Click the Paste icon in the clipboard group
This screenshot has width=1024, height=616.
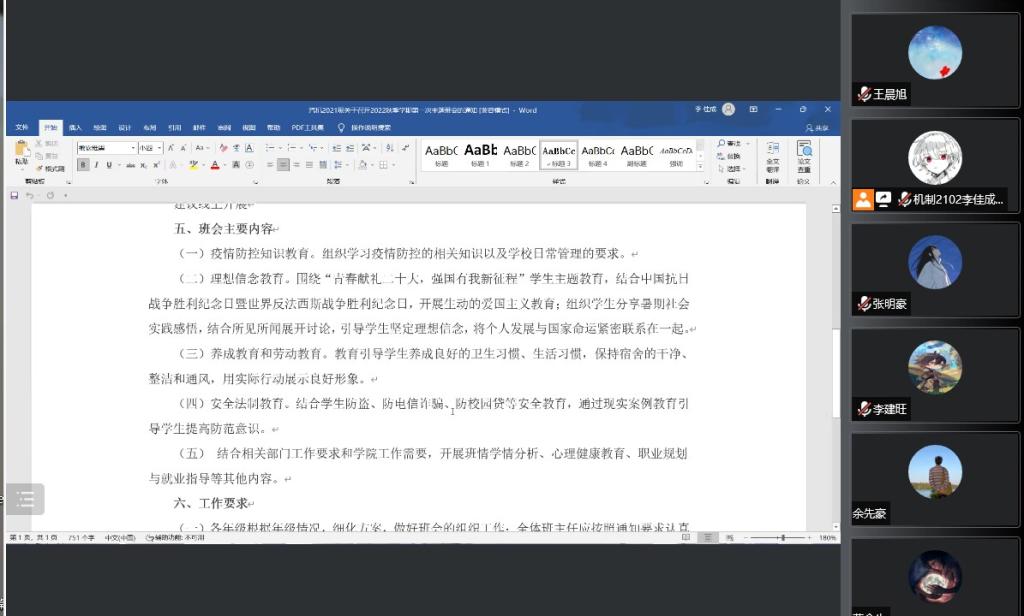(x=21, y=151)
